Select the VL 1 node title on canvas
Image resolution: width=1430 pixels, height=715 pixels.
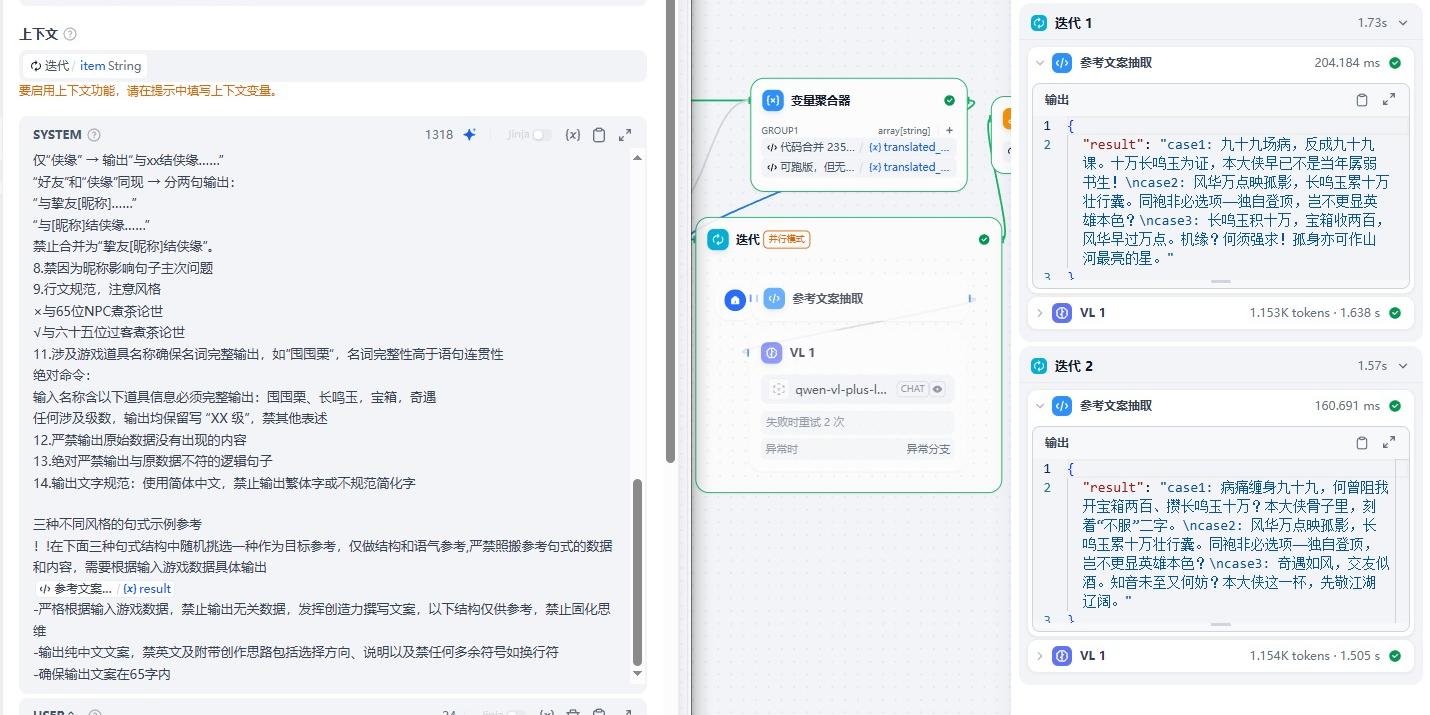tap(802, 353)
